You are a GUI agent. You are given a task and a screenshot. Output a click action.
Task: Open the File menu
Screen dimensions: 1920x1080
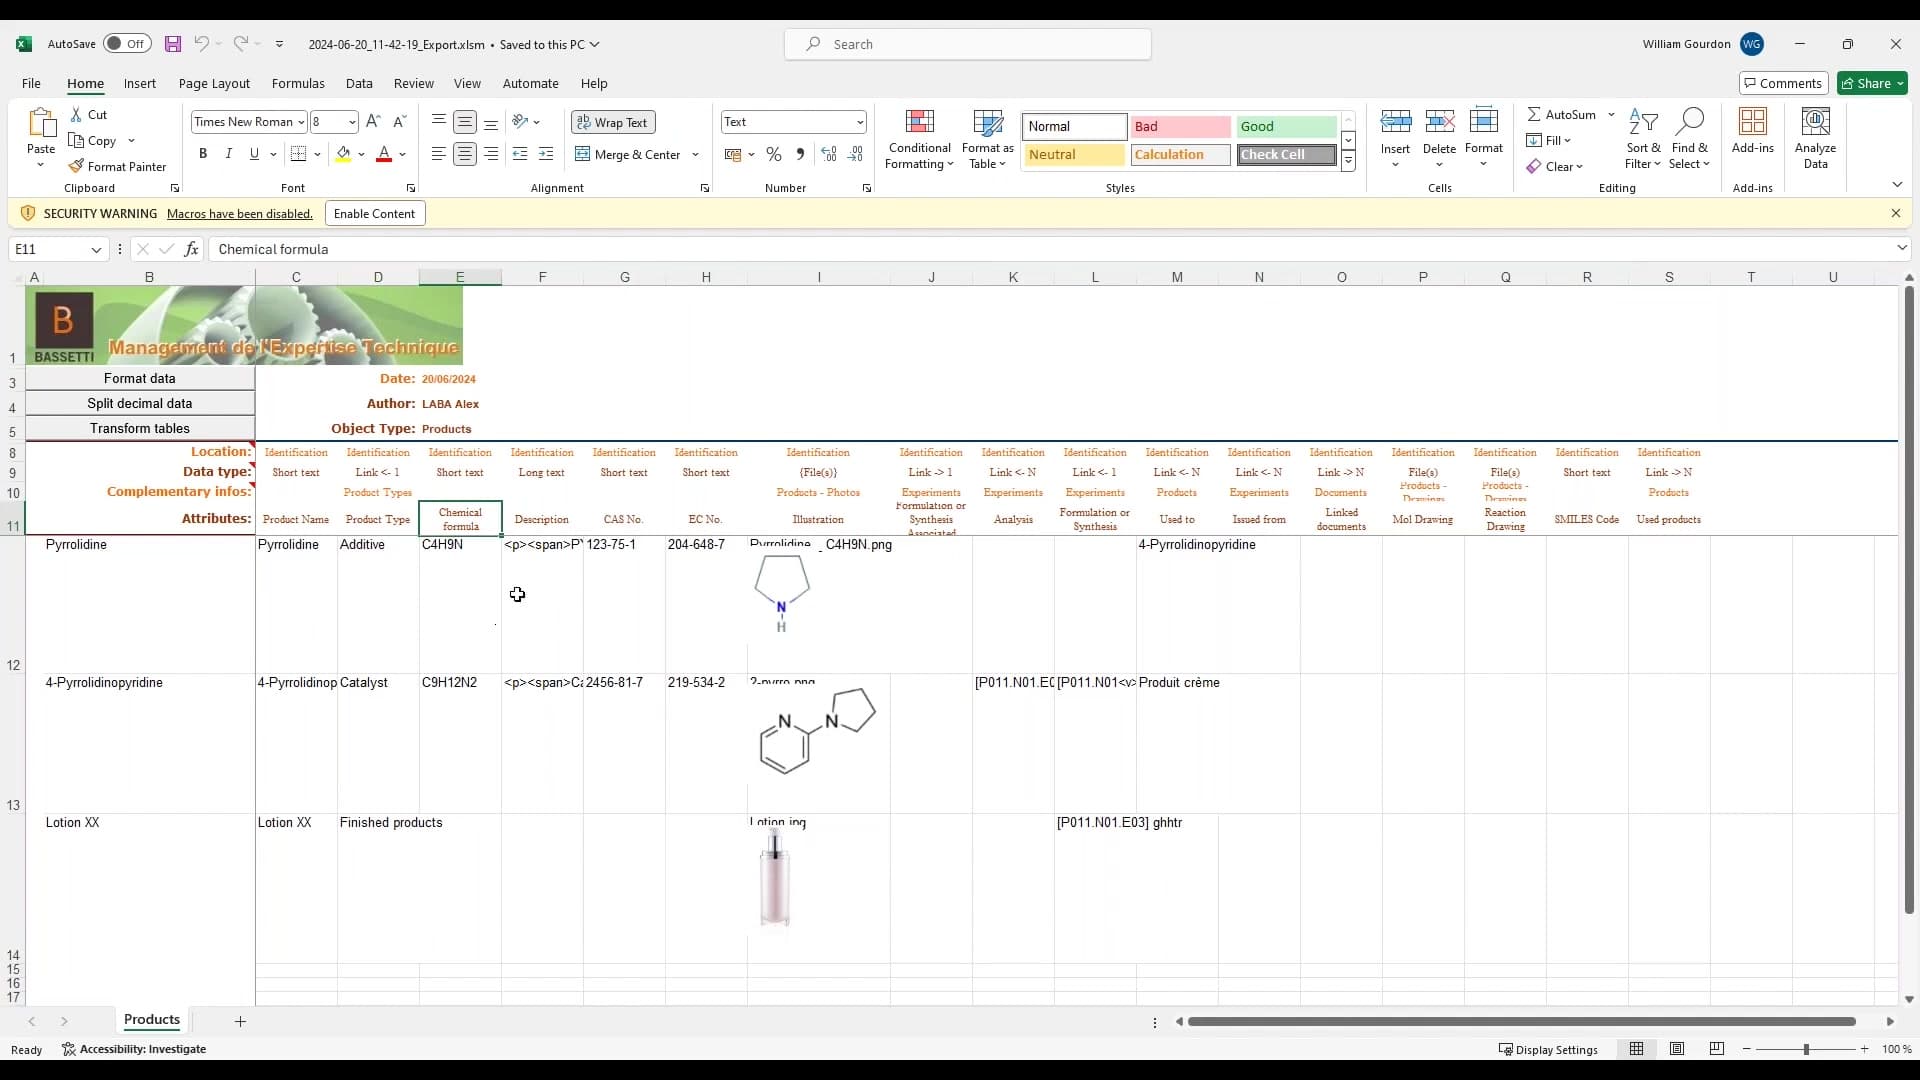coord(31,84)
